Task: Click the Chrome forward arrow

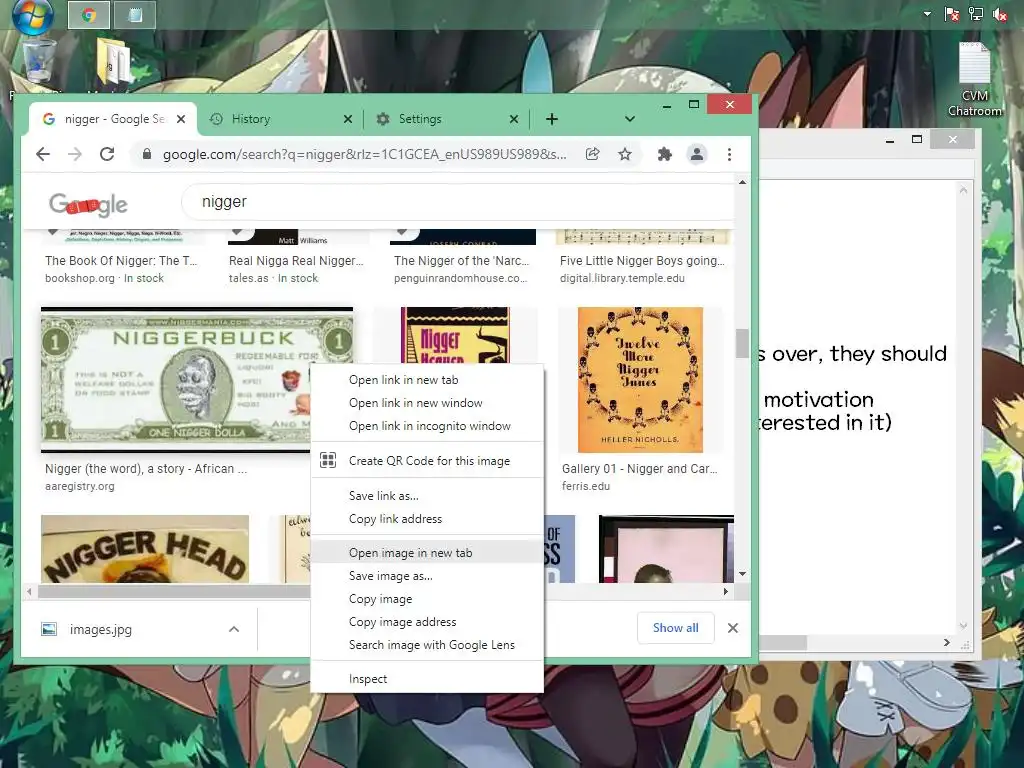Action: tap(75, 154)
